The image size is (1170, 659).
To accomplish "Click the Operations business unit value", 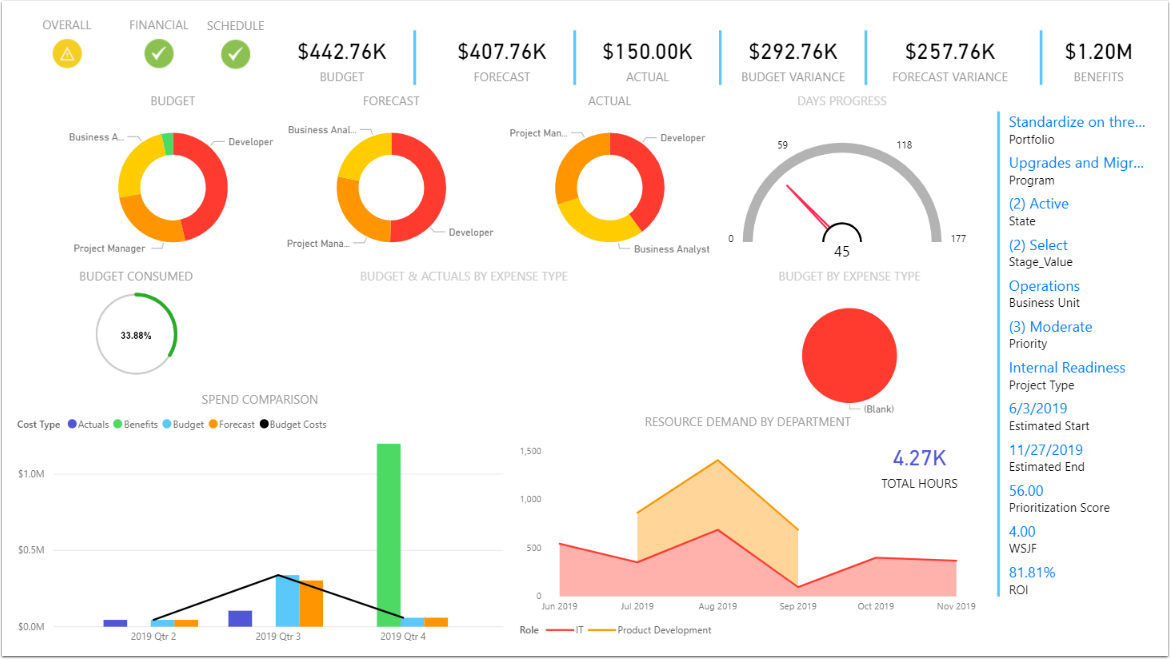I will point(1044,286).
